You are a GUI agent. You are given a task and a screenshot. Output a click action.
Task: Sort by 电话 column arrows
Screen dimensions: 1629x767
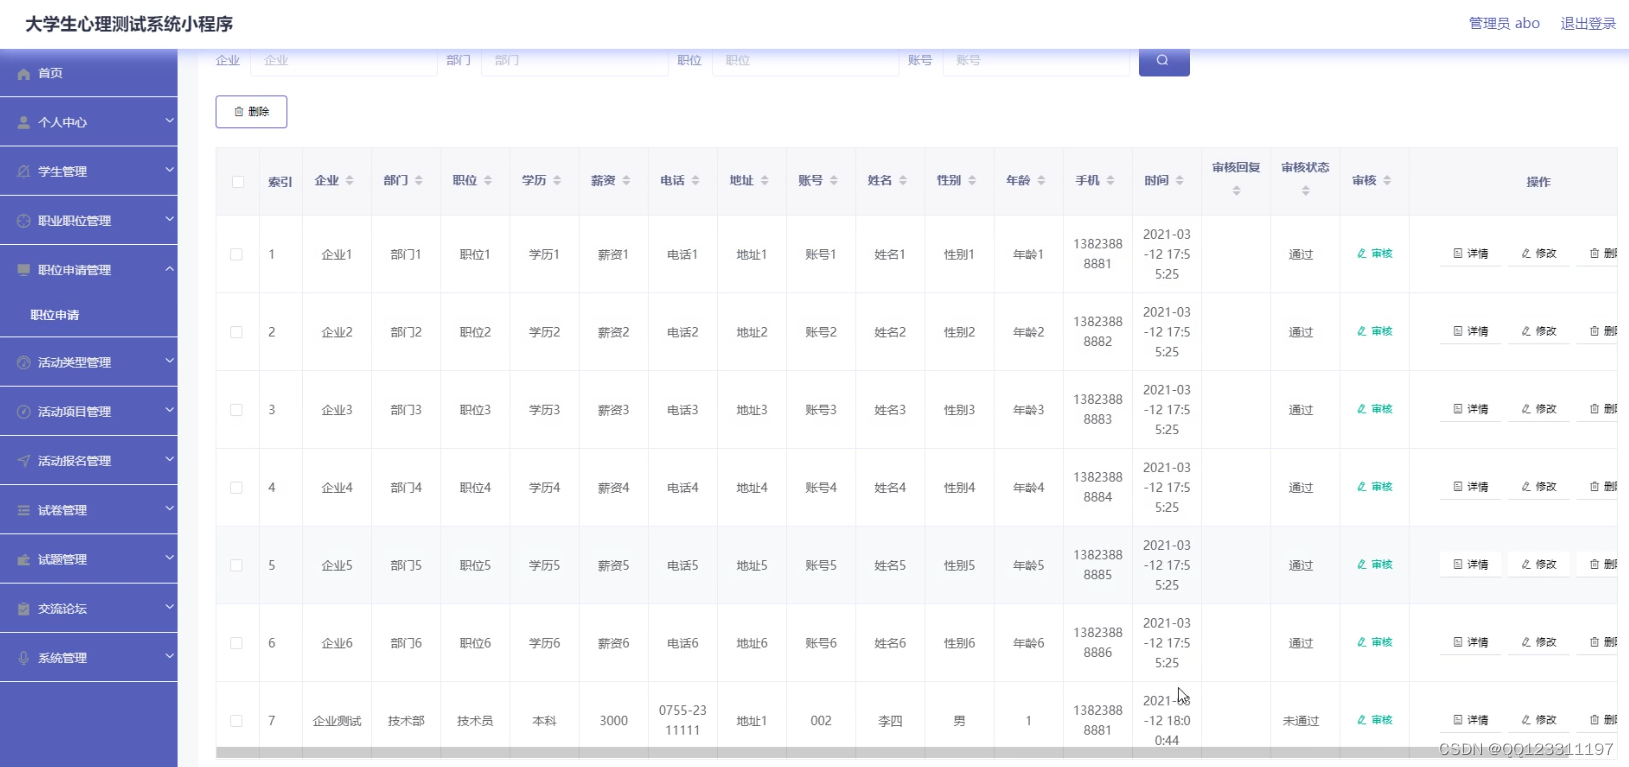pyautogui.click(x=695, y=181)
